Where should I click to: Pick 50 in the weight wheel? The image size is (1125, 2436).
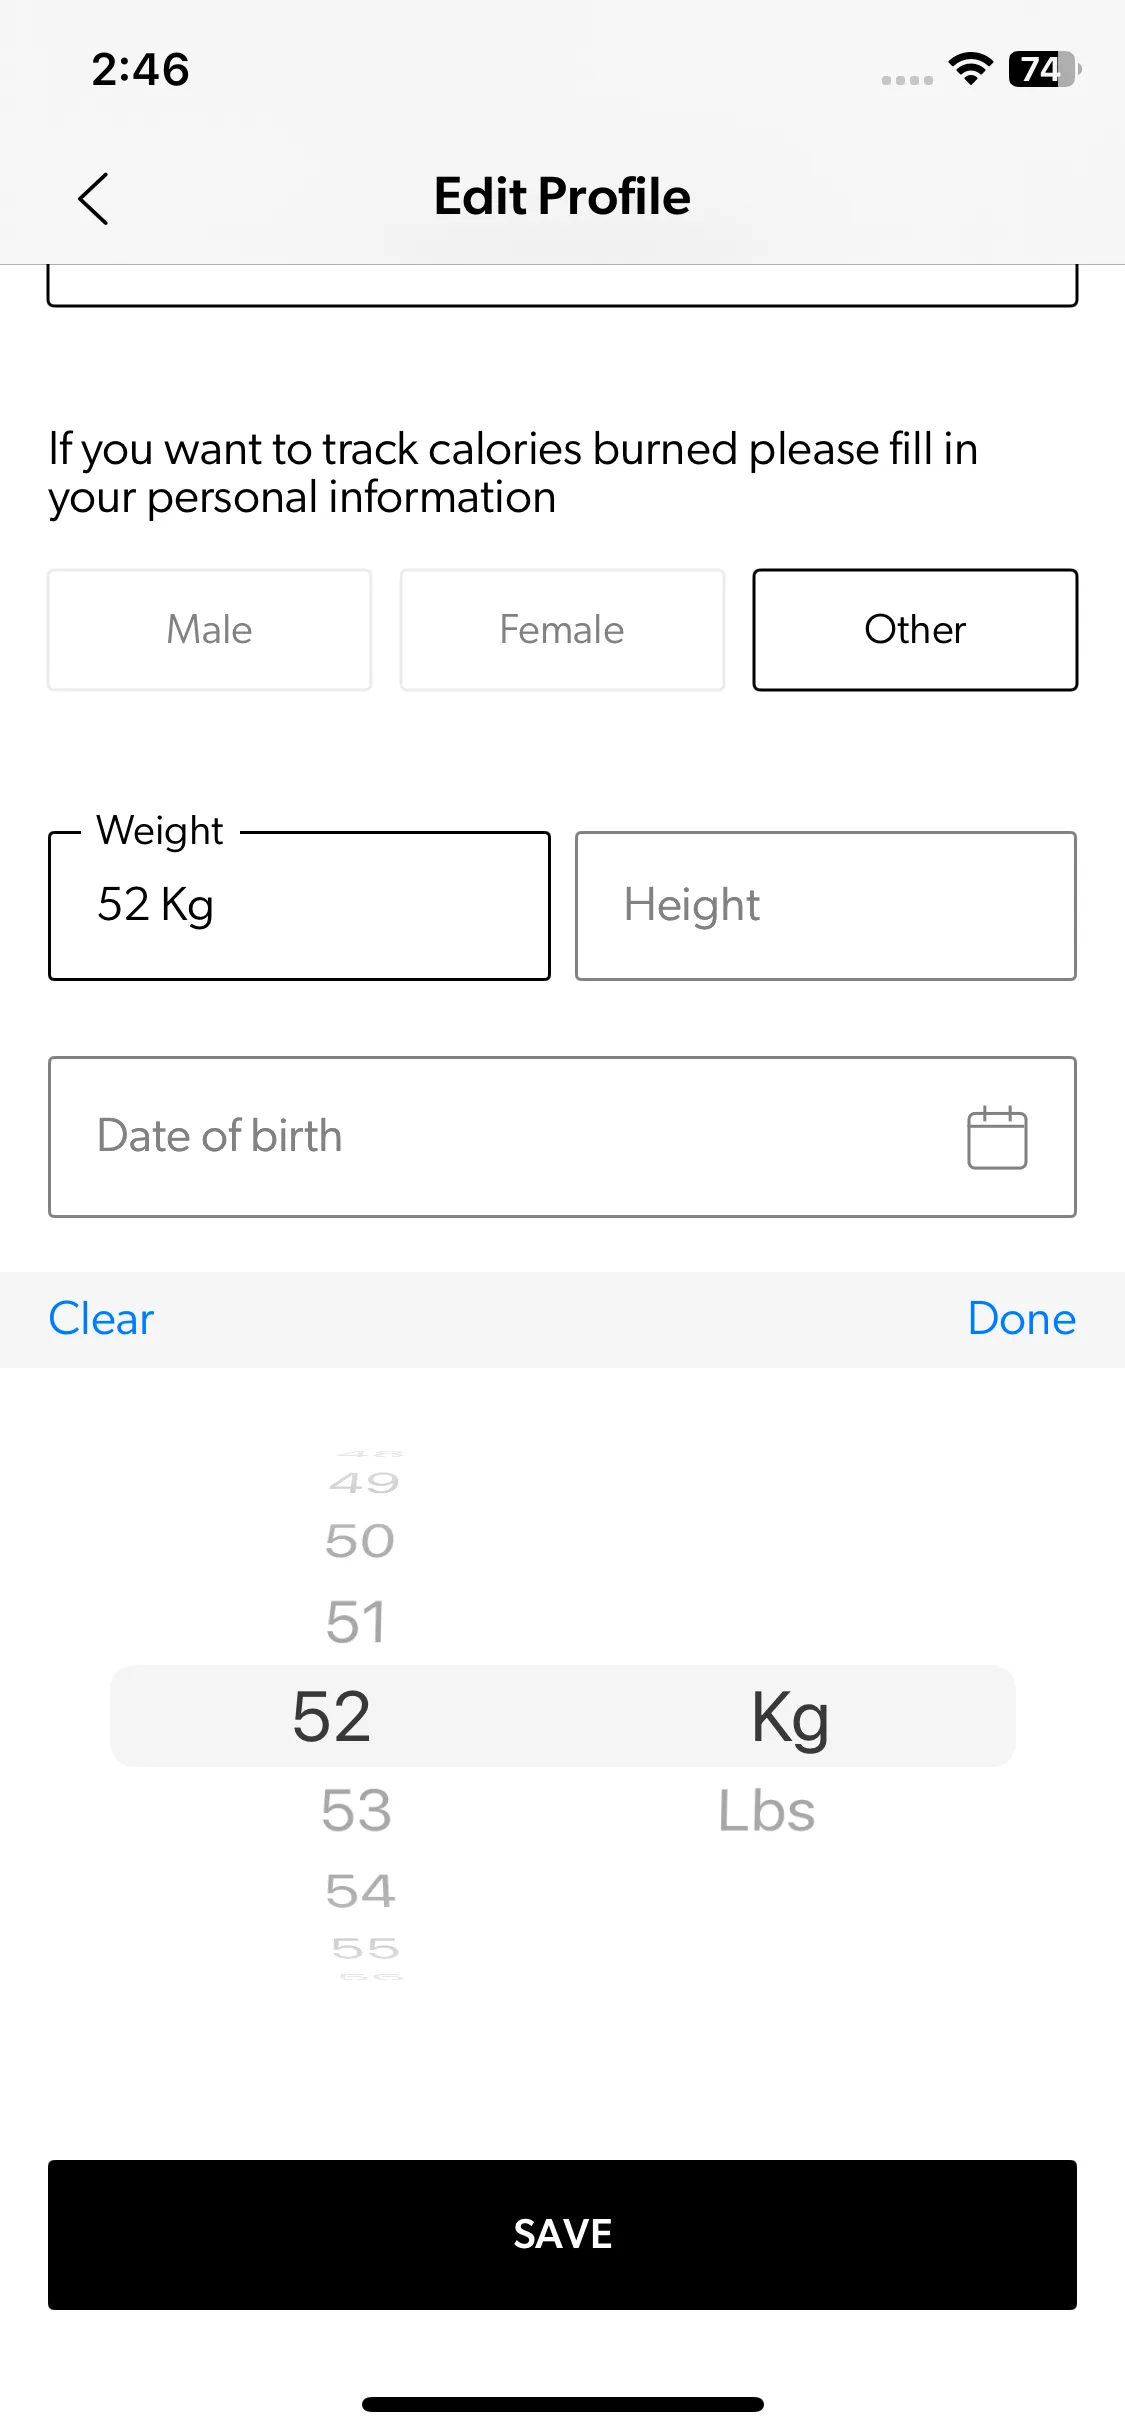click(360, 1541)
